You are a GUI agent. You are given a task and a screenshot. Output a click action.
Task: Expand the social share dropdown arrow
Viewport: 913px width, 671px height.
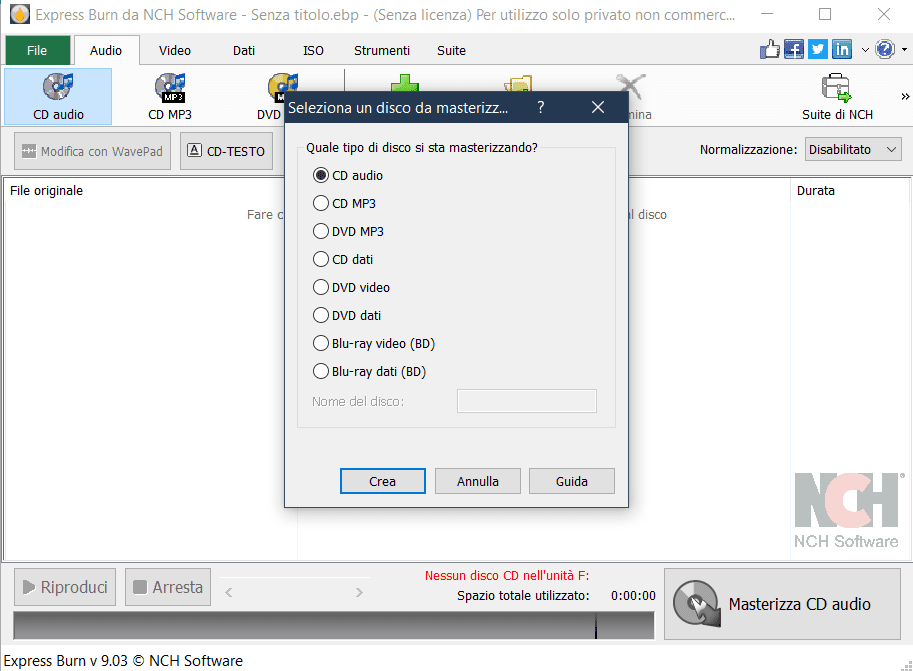coord(865,50)
